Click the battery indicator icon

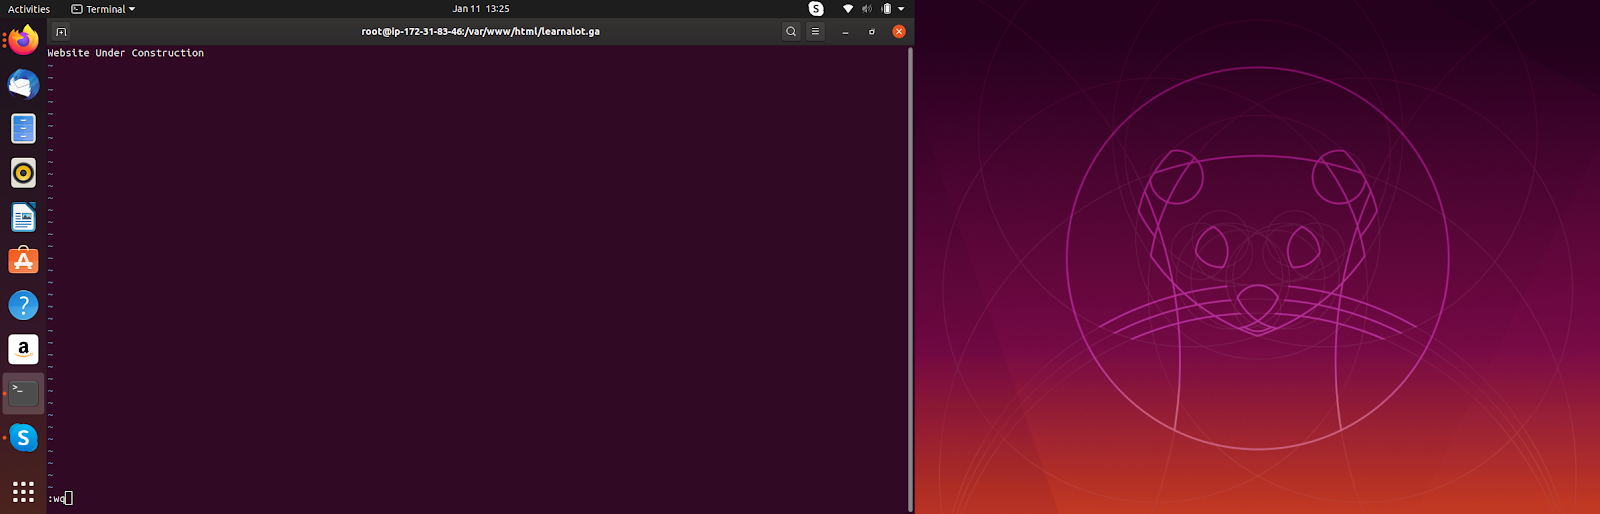pyautogui.click(x=886, y=9)
